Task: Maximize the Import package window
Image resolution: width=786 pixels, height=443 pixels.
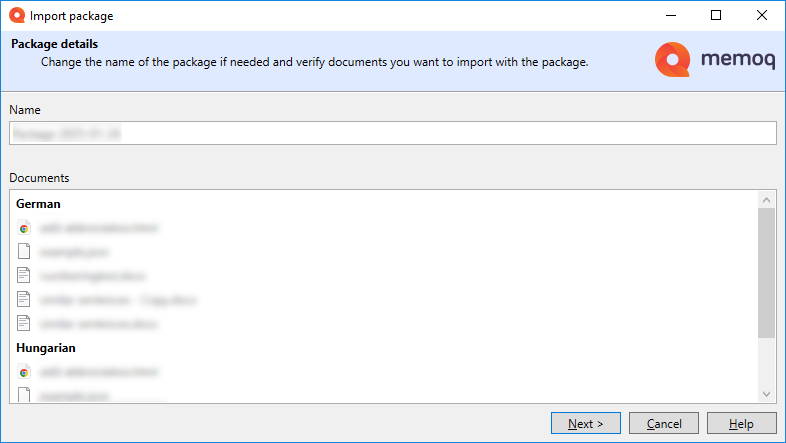Action: 716,15
